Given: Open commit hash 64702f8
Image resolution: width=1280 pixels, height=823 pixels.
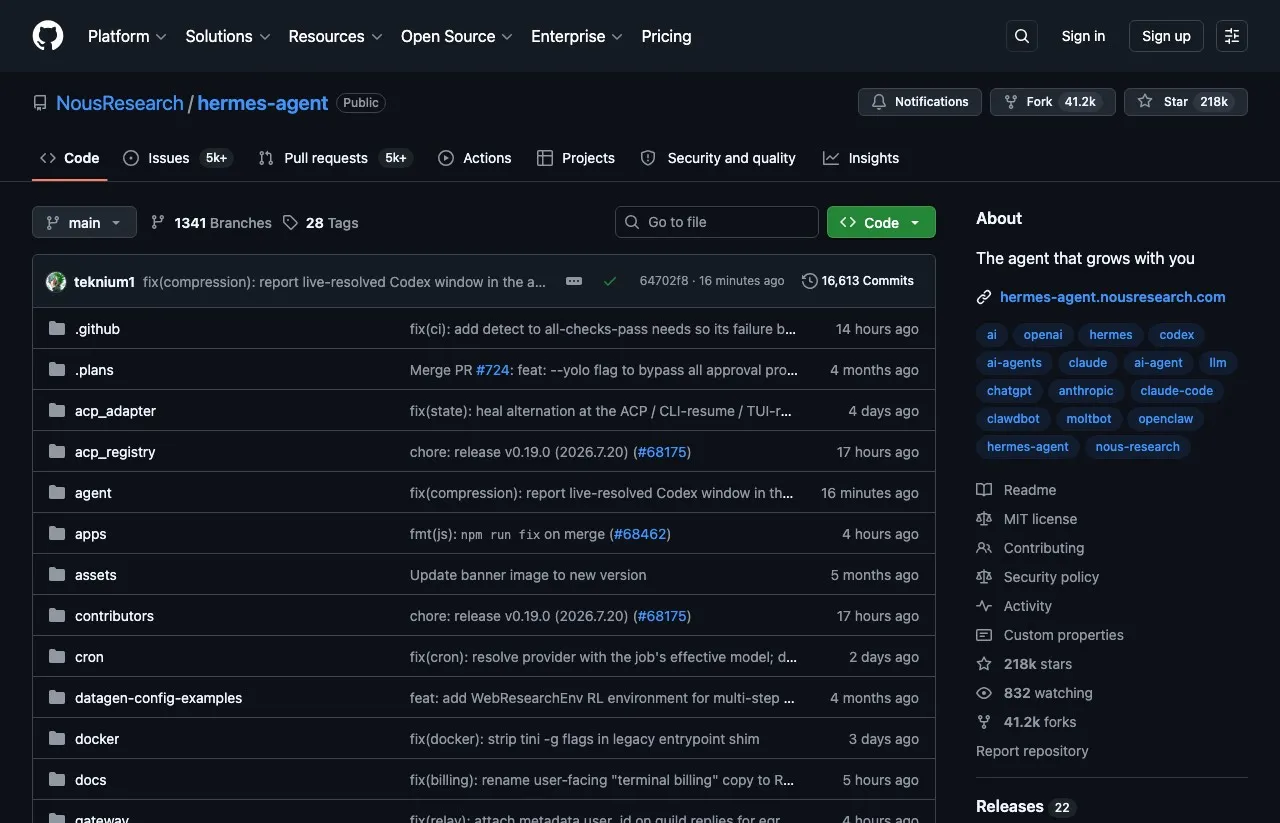Looking at the screenshot, I should coord(664,281).
